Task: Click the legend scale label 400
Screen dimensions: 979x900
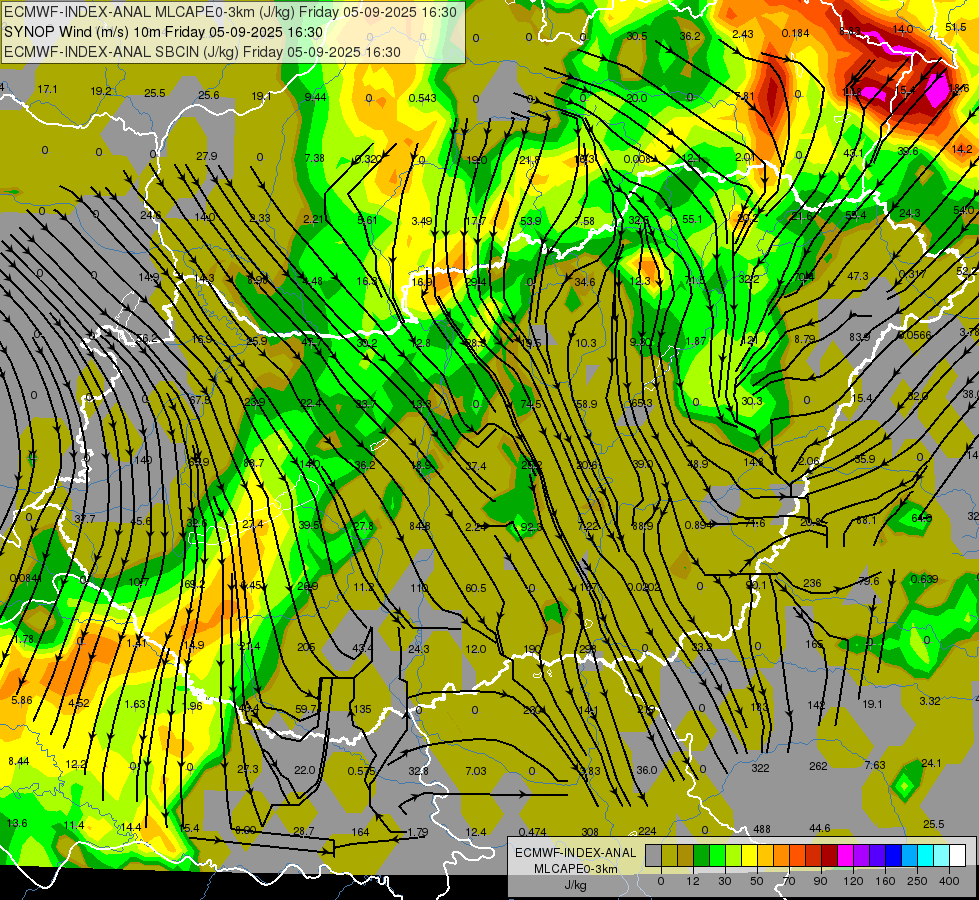Action: pos(949,881)
